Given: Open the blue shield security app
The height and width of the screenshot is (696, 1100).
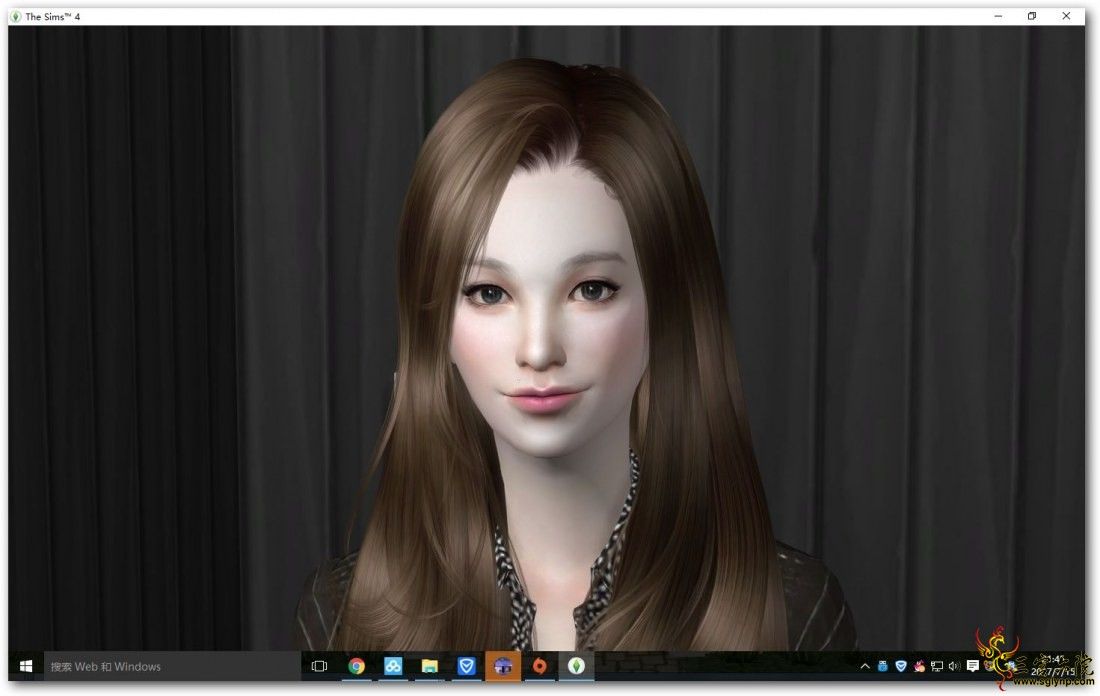Looking at the screenshot, I should coord(466,667).
